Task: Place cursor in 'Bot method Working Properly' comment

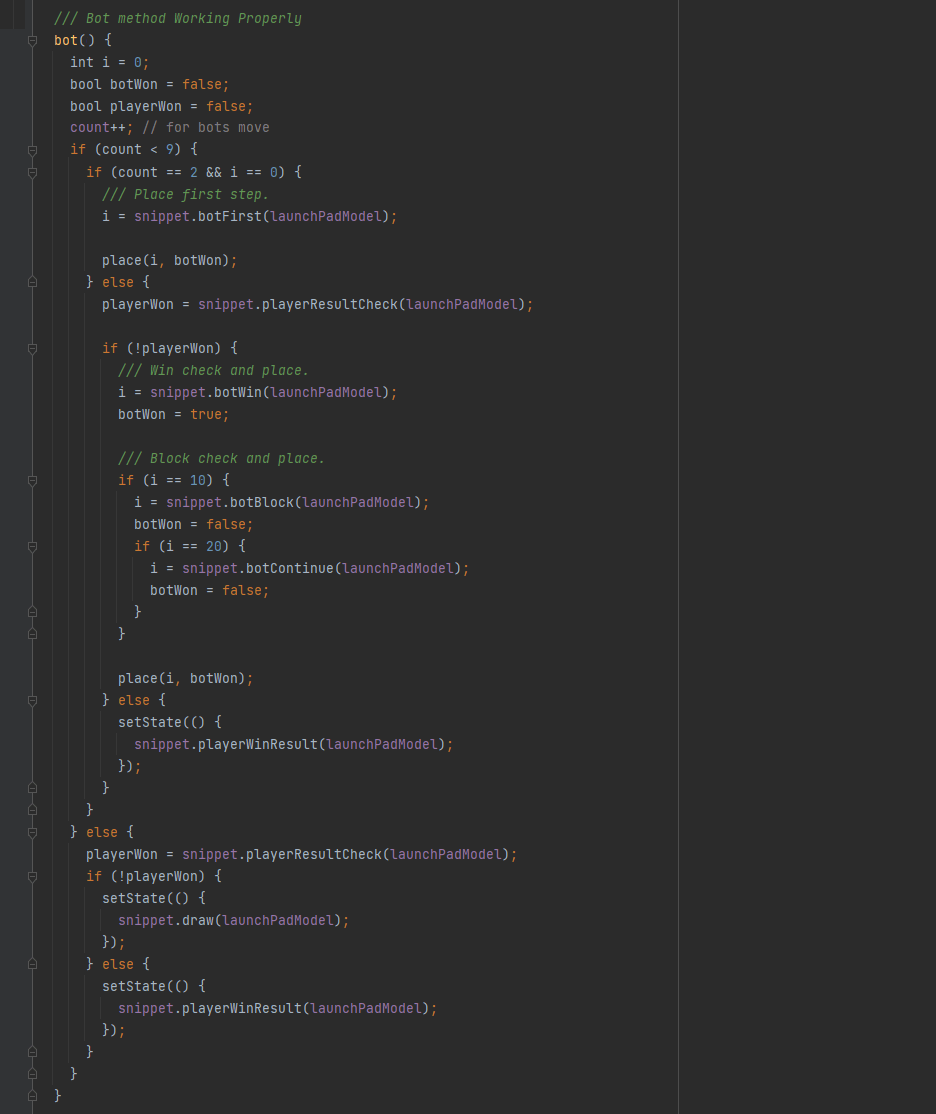Action: (x=178, y=18)
